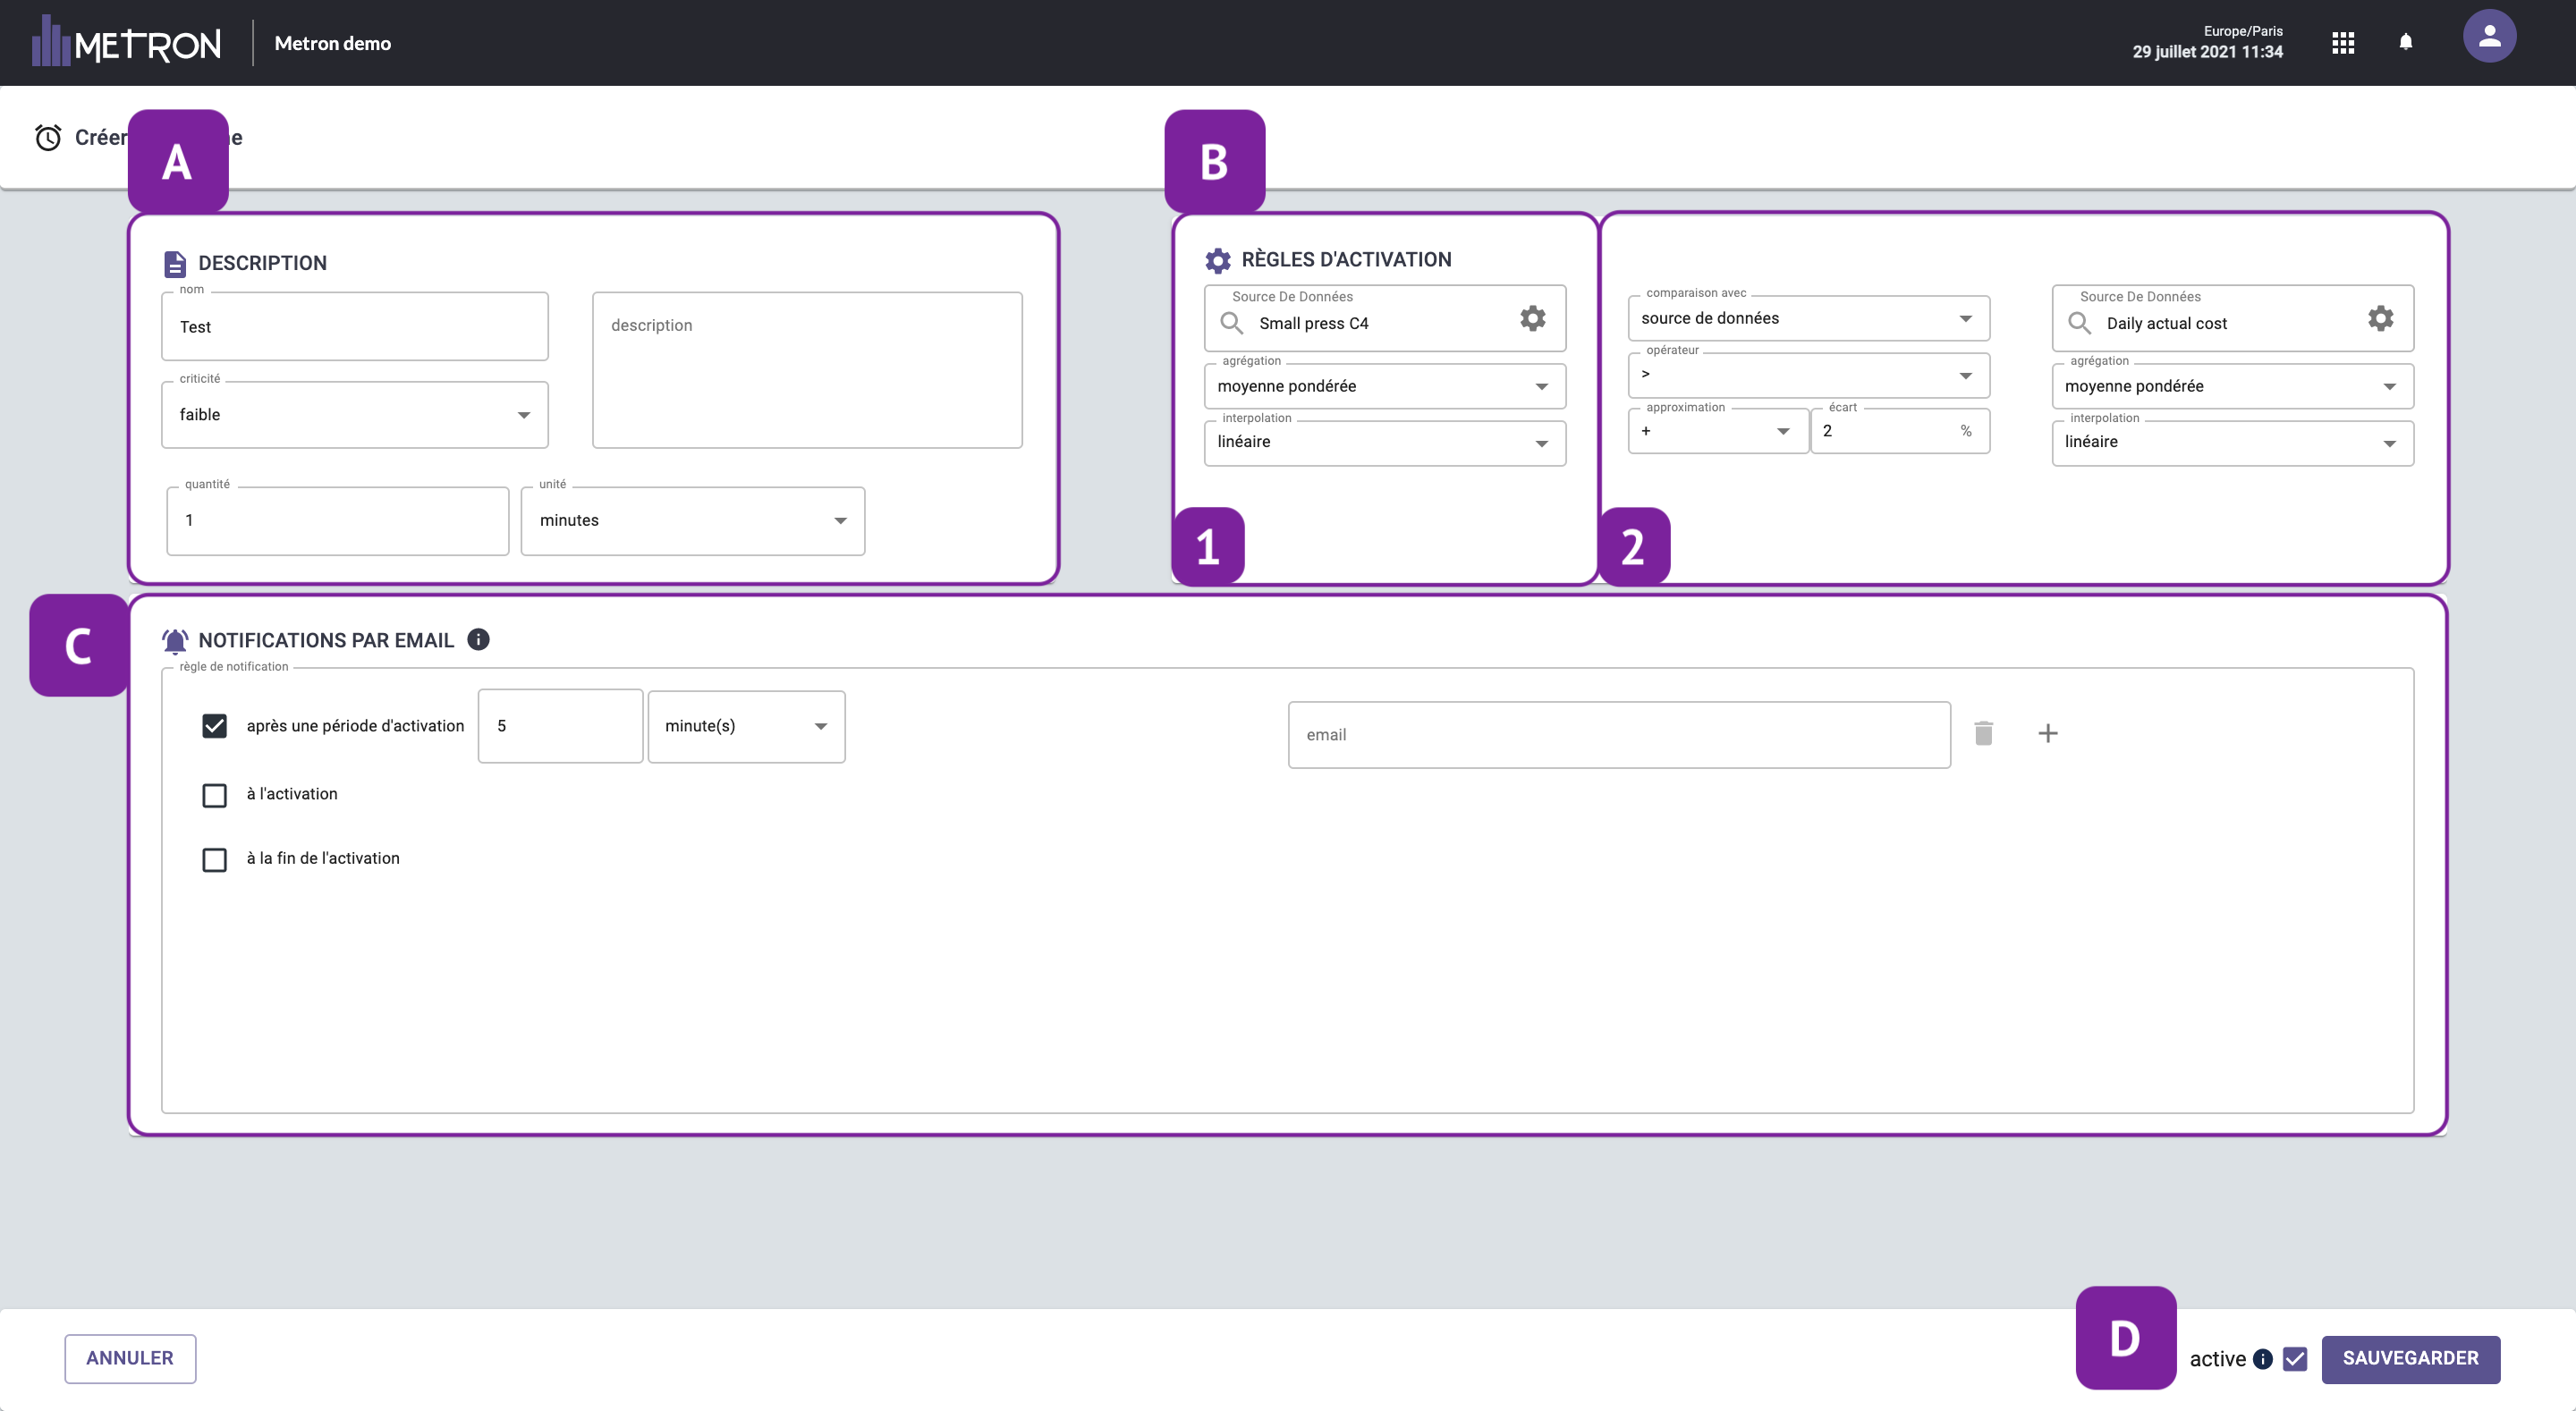
Task: Enable à la fin de l'activation
Action: pos(214,860)
